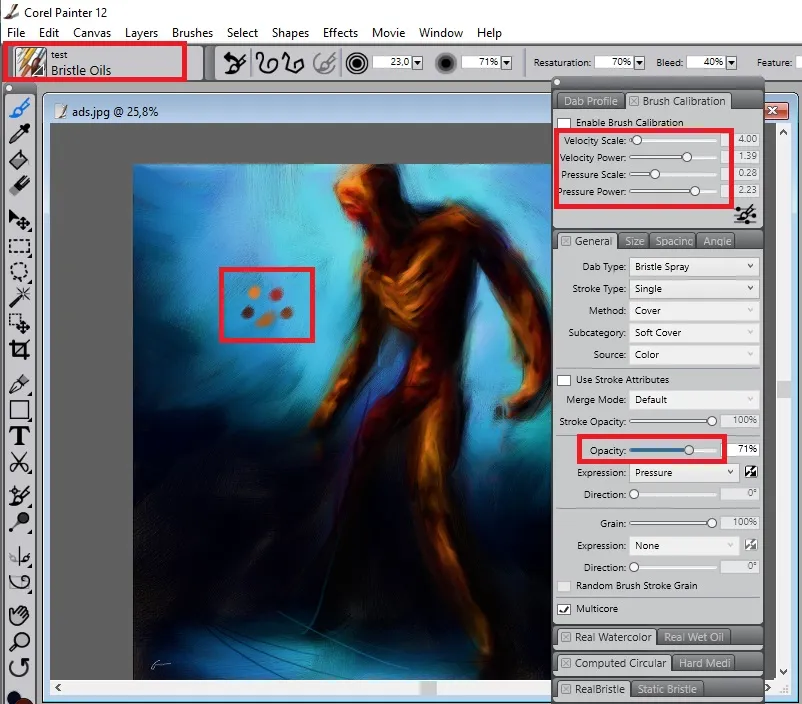This screenshot has height=704, width=802.
Task: Click the Velocity Power slider
Action: pos(673,158)
